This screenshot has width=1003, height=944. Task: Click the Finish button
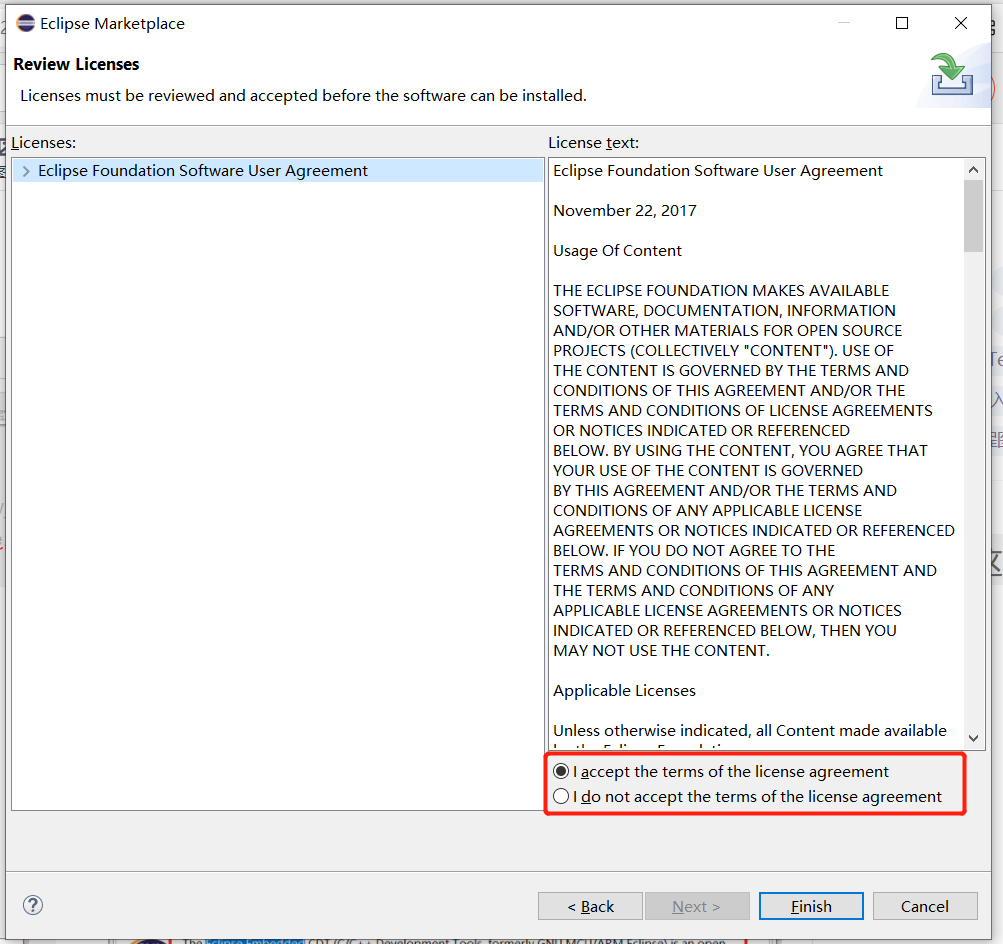[811, 906]
